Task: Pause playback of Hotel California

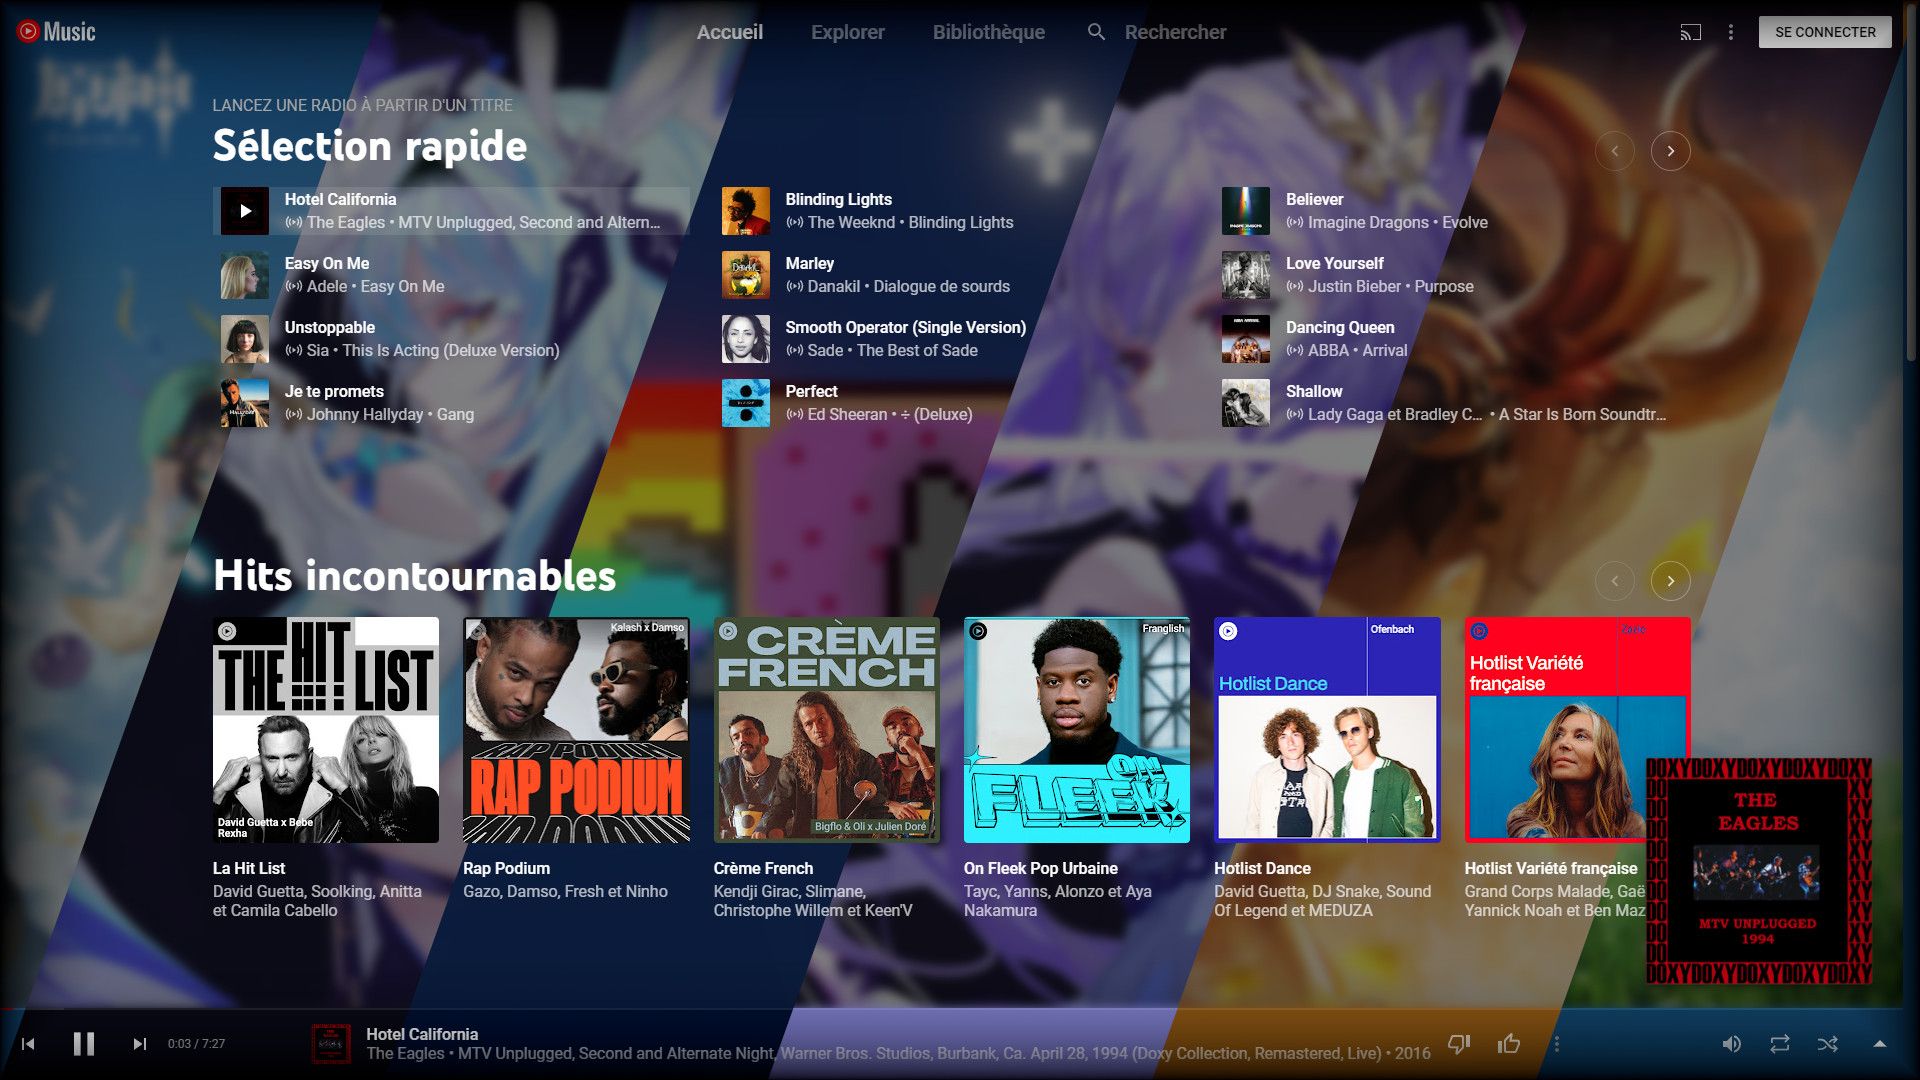Action: [x=84, y=1043]
